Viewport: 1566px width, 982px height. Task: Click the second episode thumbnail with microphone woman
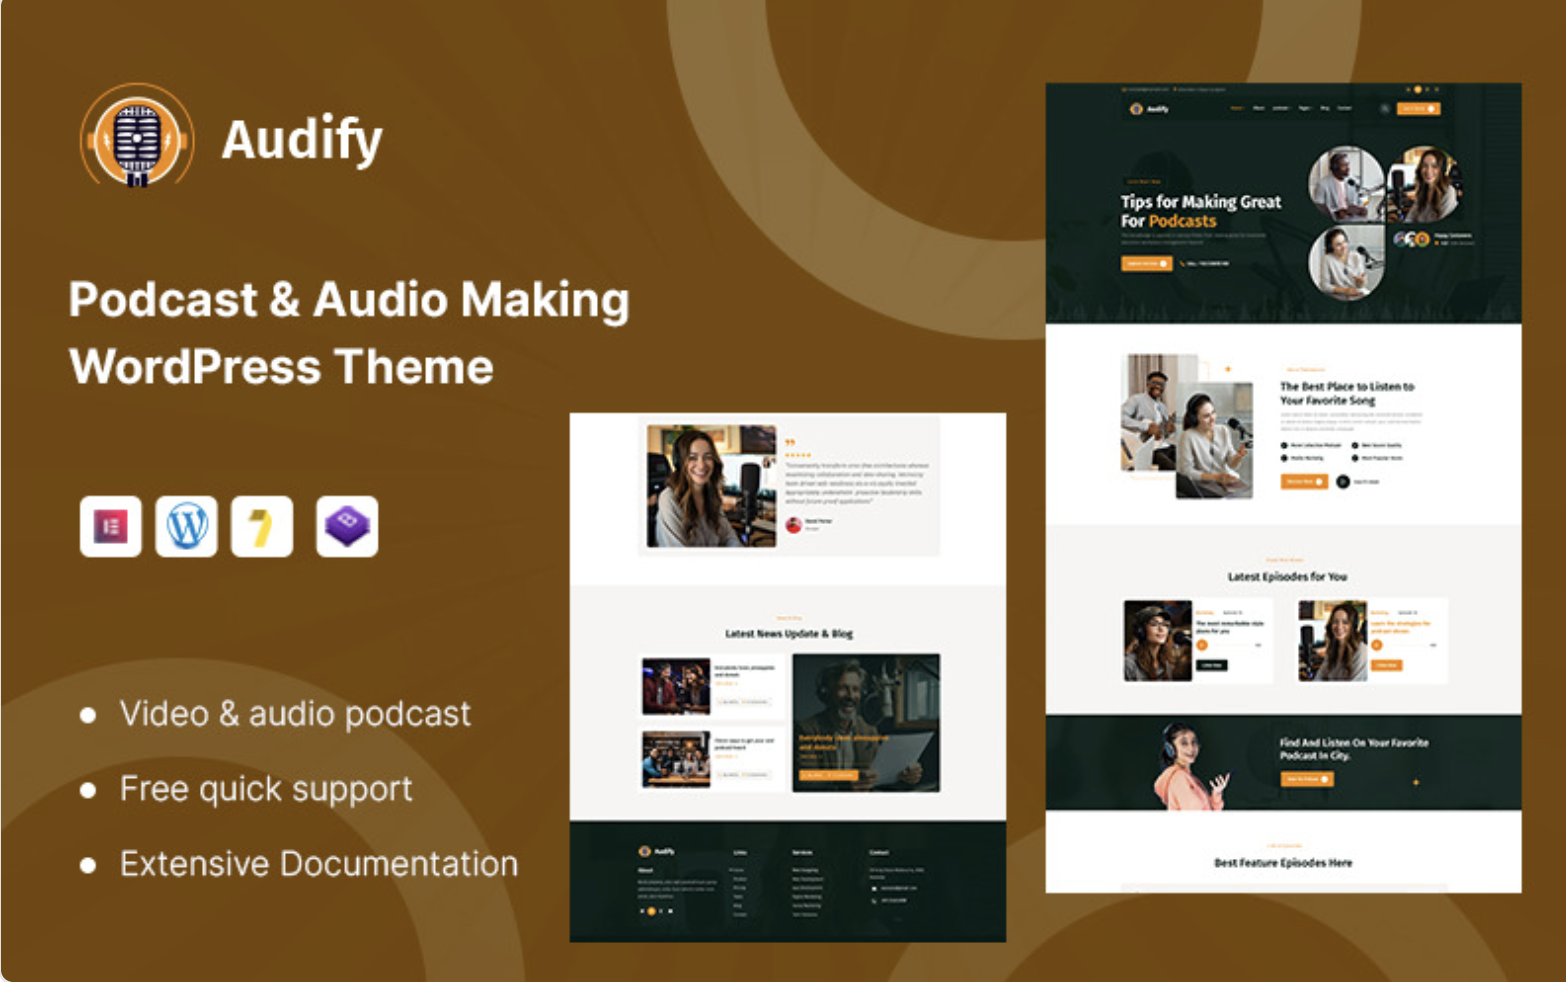pyautogui.click(x=1333, y=641)
